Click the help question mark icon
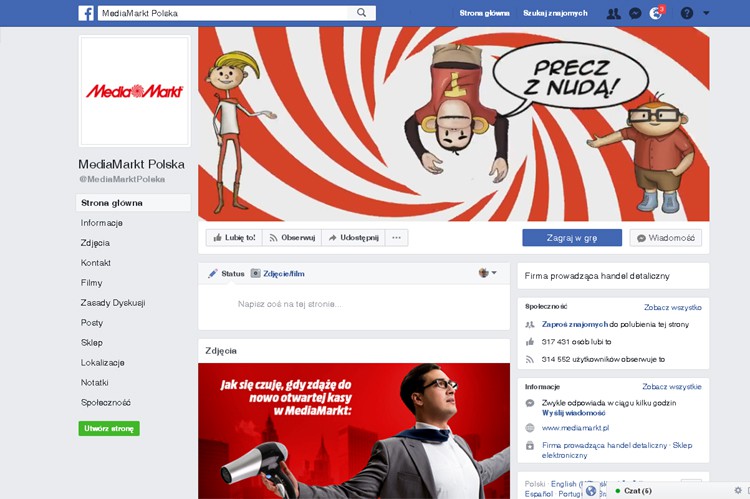This screenshot has width=750, height=499. [x=687, y=13]
